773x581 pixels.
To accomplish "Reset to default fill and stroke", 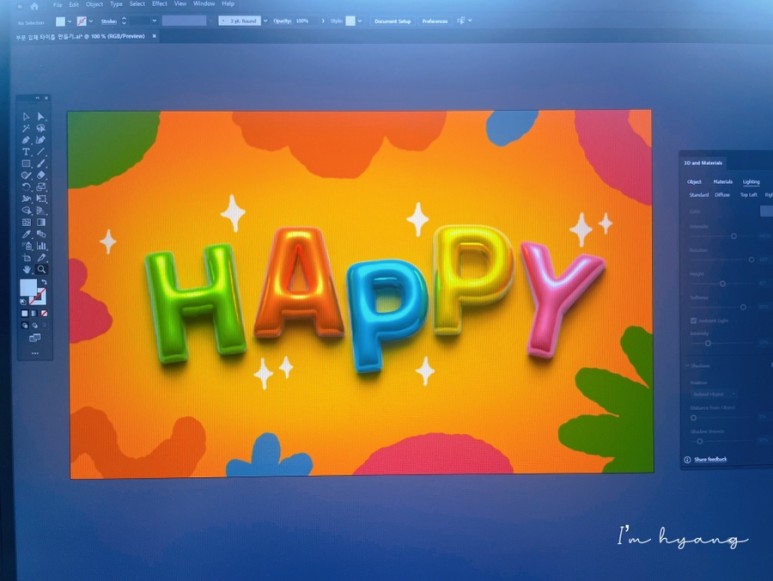I will point(23,302).
